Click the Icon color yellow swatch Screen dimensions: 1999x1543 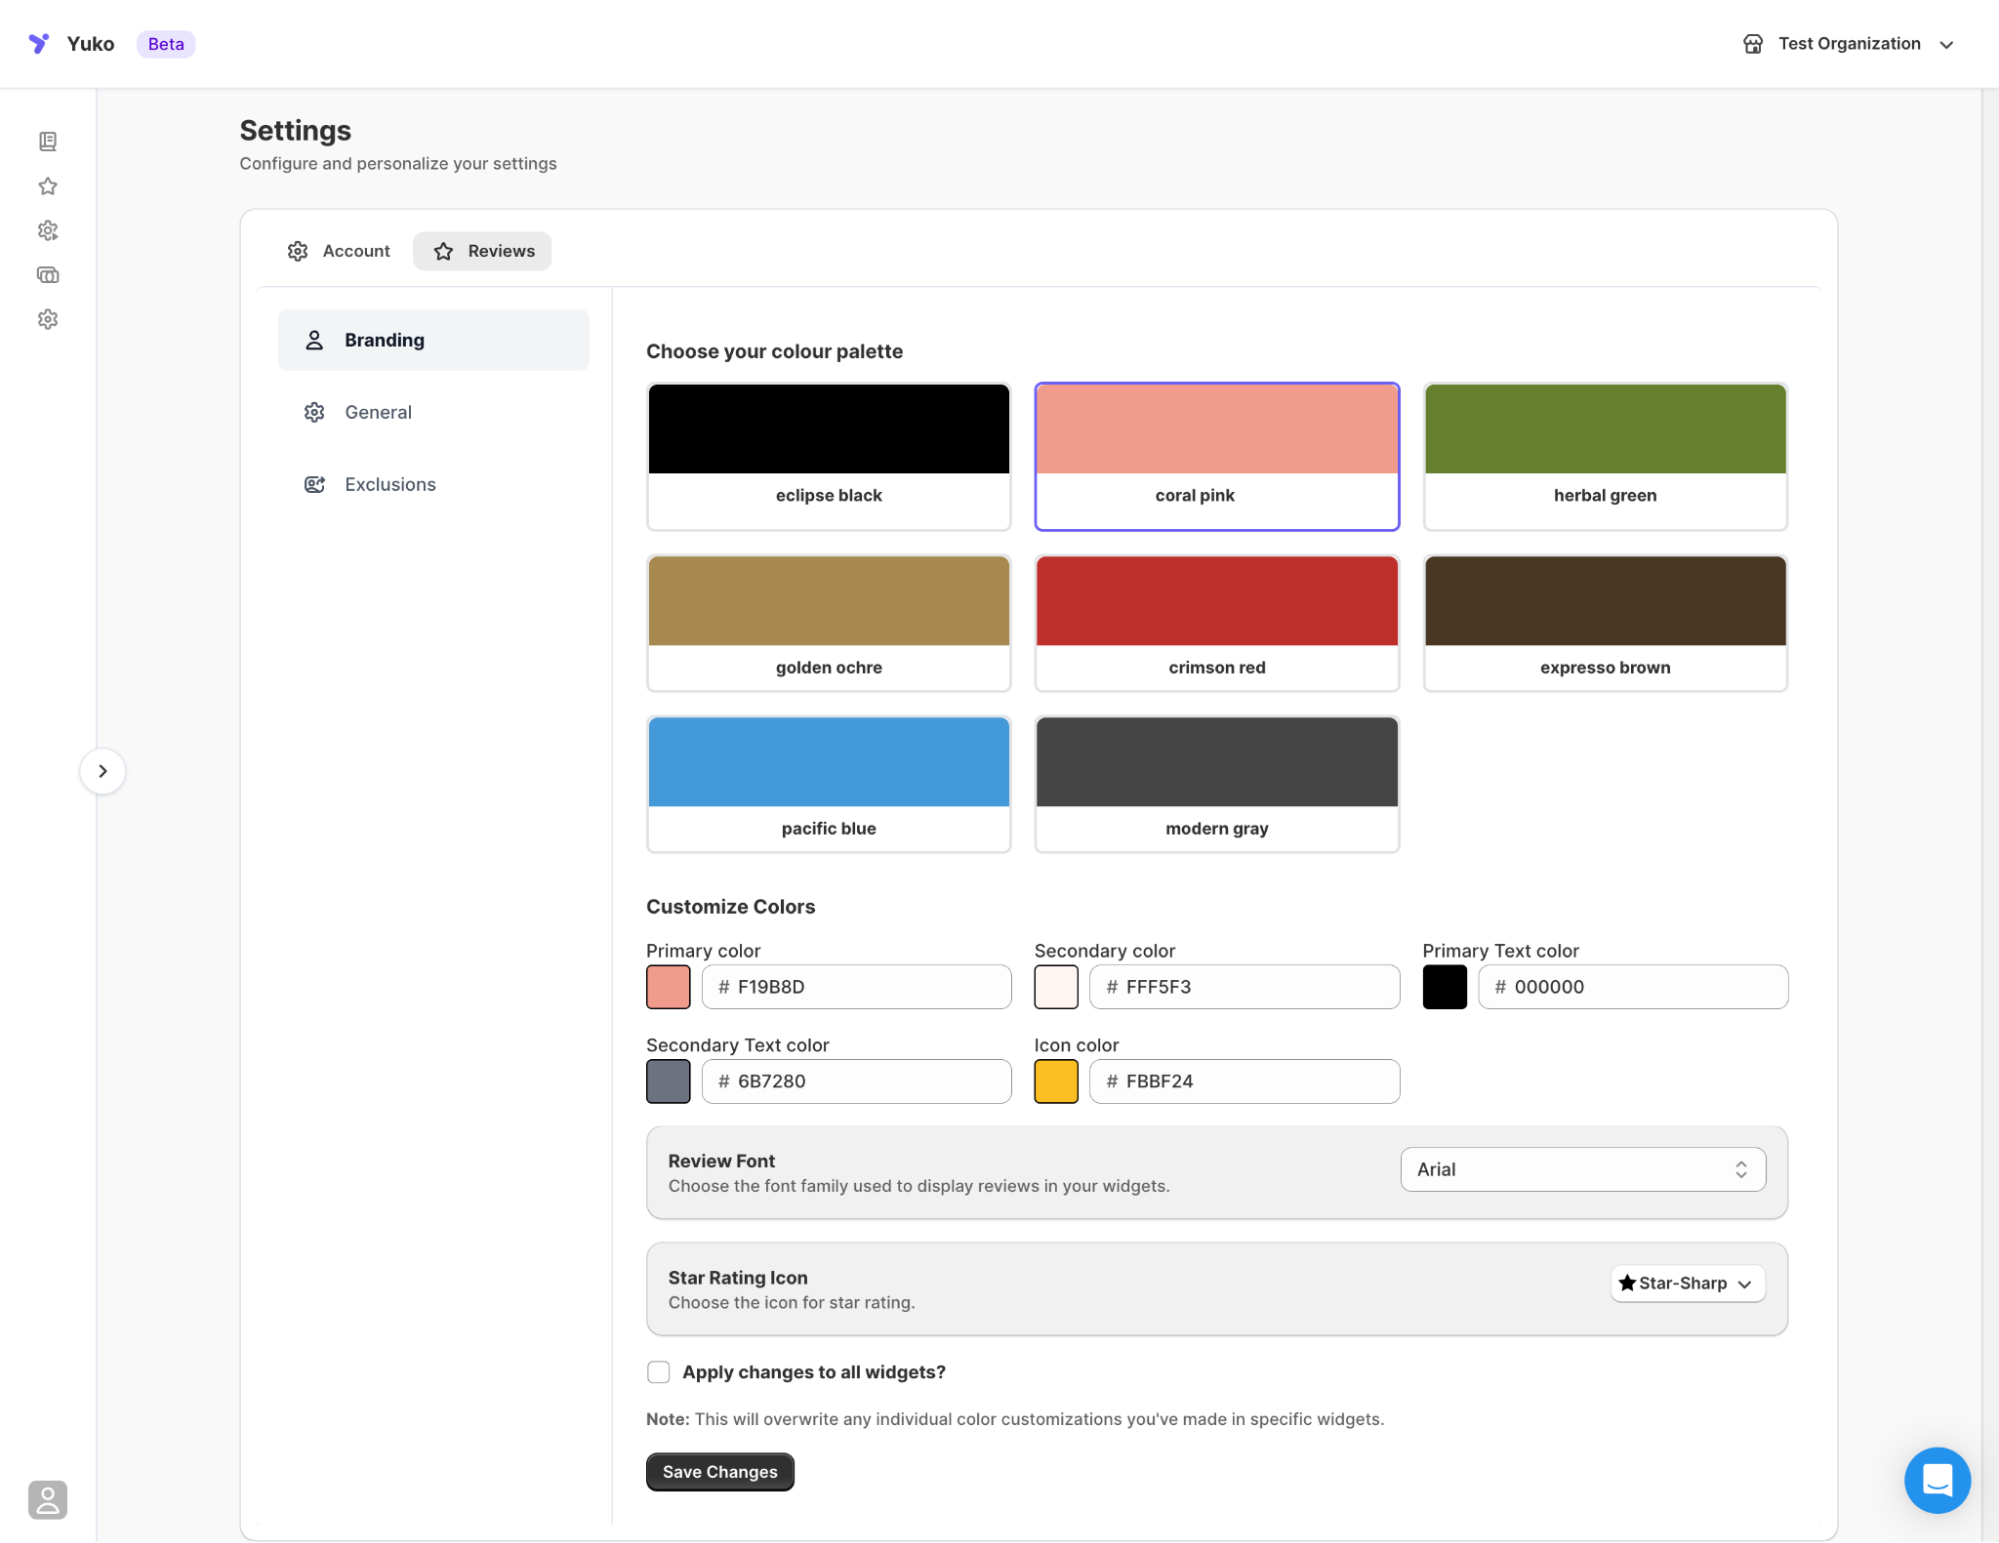point(1055,1081)
